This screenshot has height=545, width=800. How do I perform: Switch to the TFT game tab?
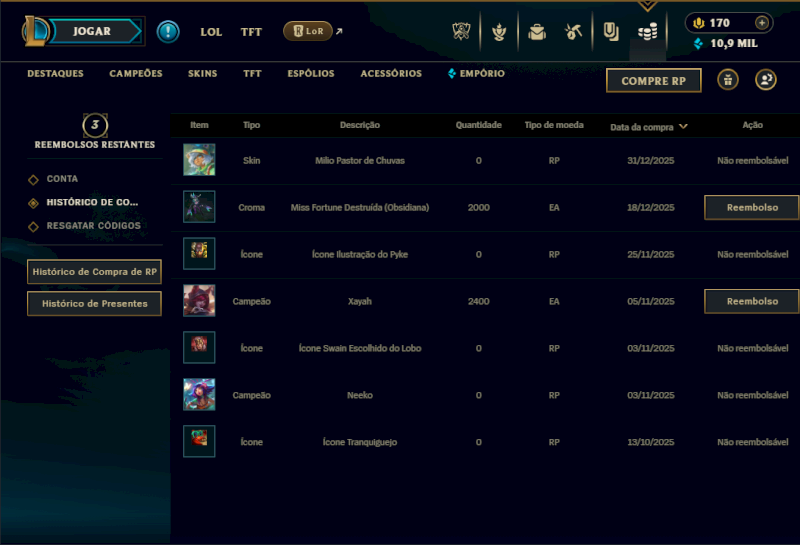[x=251, y=32]
